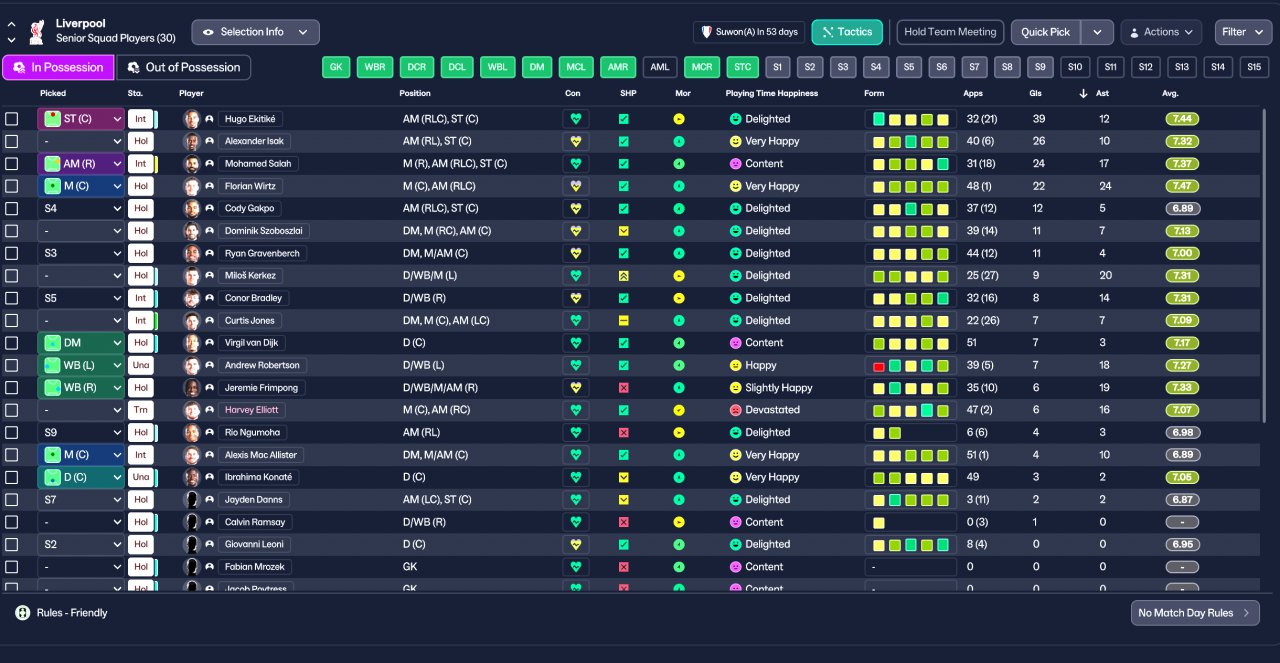Screen dimensions: 1280x663
Task: Click Jayden Danns's yellow sharpness icon
Action: coord(624,500)
